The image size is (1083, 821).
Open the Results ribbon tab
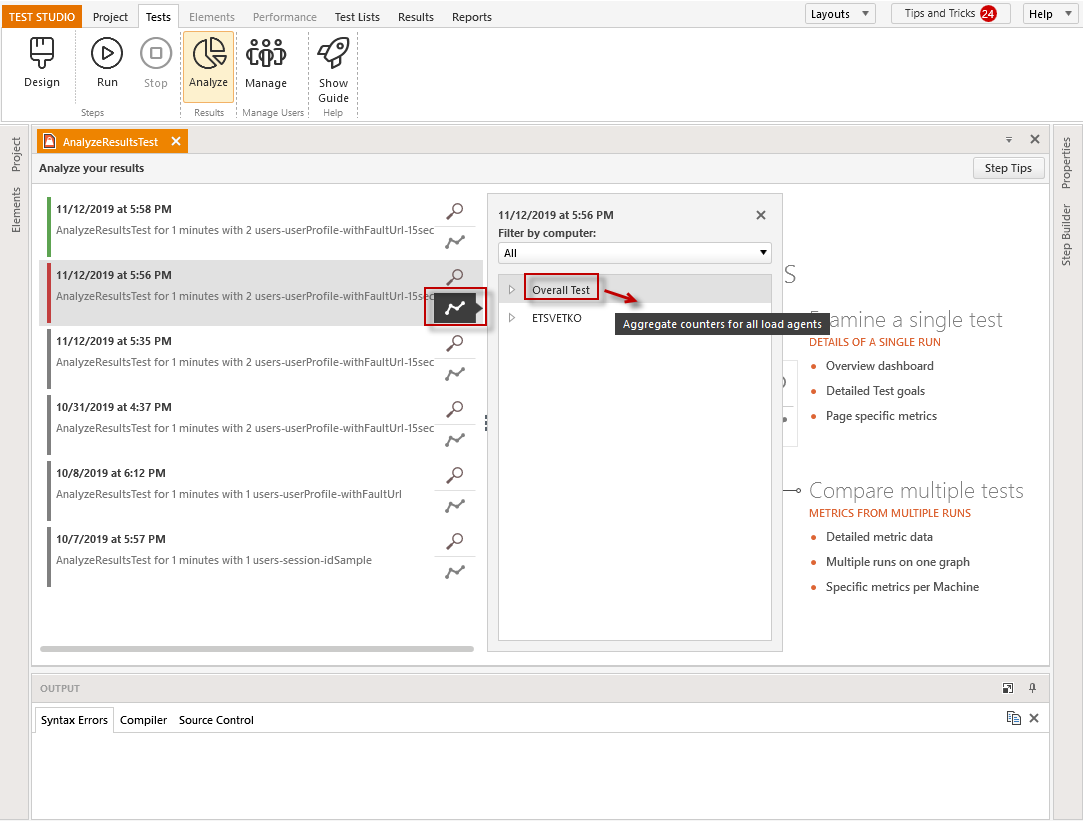(x=416, y=17)
